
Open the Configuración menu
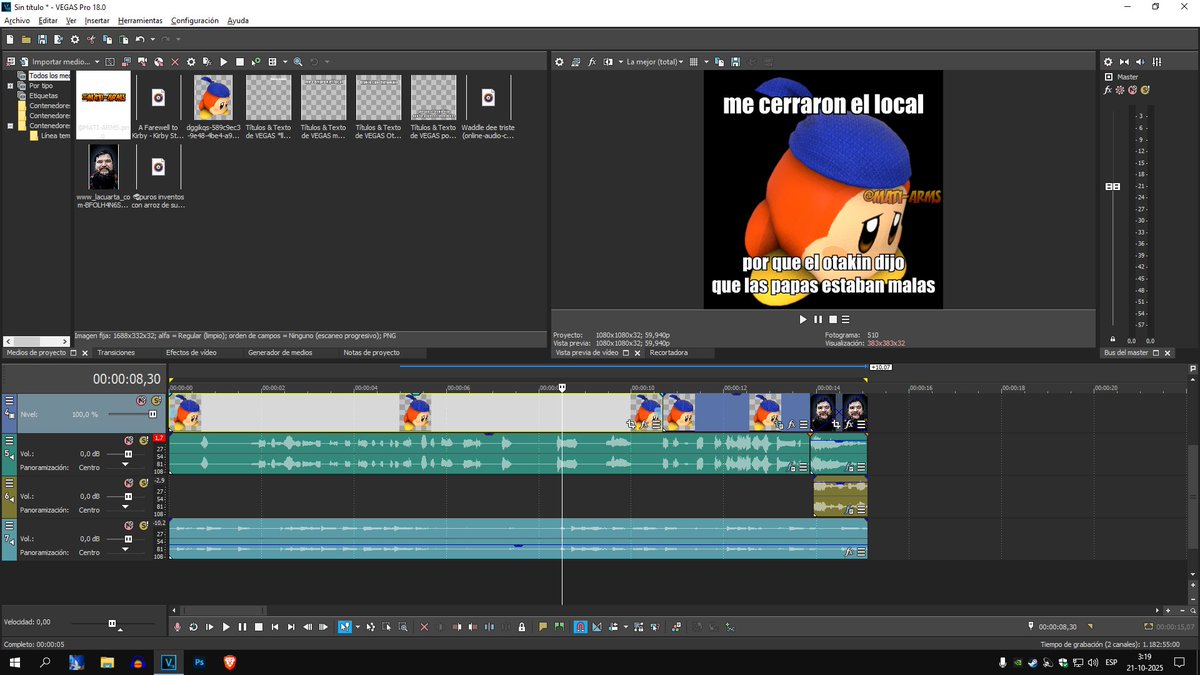[195, 20]
